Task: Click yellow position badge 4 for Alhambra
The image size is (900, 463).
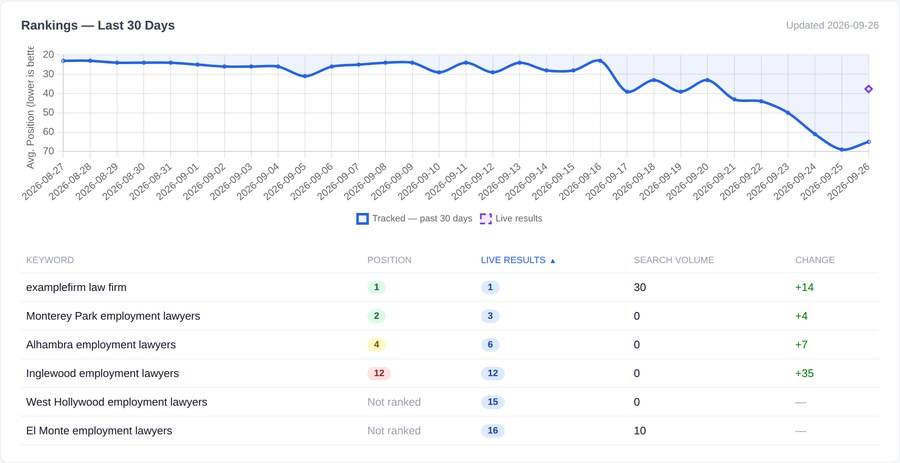Action: [377, 345]
